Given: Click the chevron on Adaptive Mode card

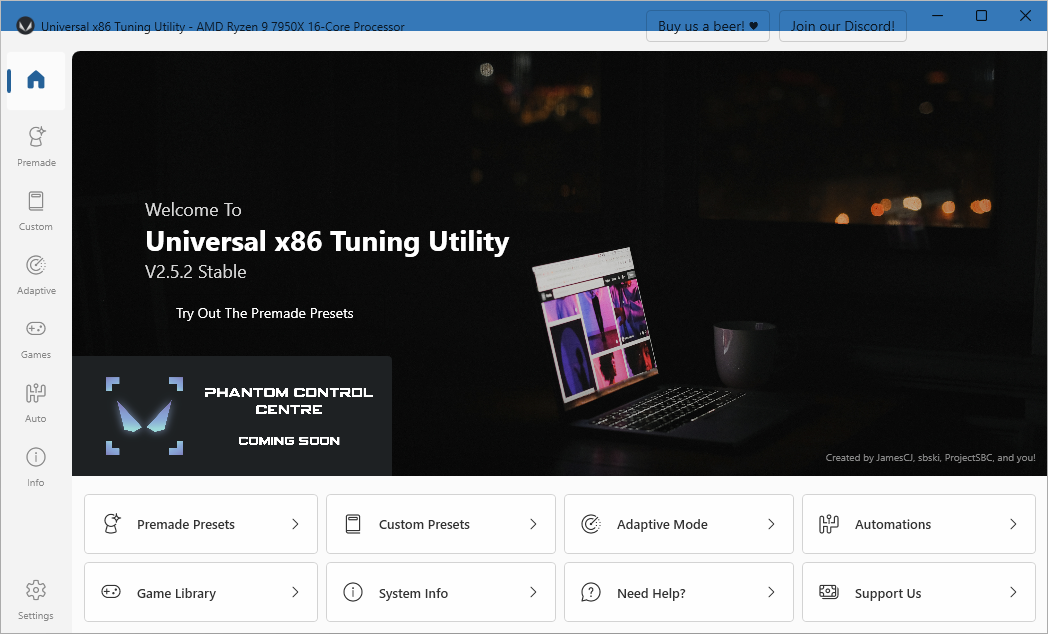Looking at the screenshot, I should tap(771, 524).
